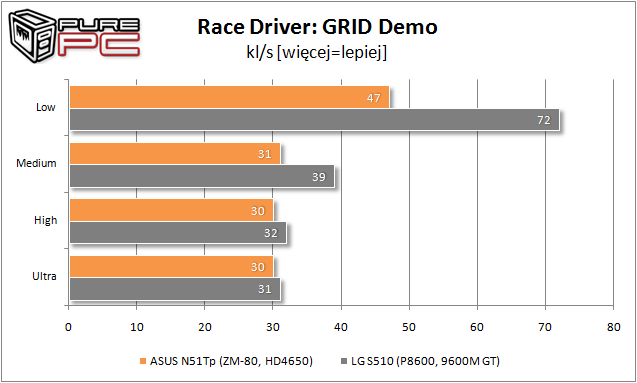637x383 pixels.
Task: Click the gray Medium bar showing 39
Action: pos(202,176)
